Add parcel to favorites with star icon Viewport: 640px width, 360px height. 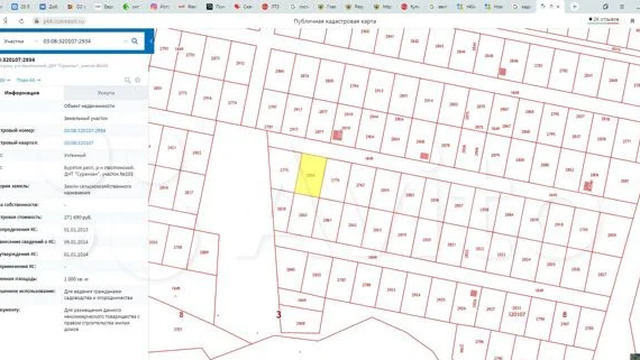(x=138, y=80)
